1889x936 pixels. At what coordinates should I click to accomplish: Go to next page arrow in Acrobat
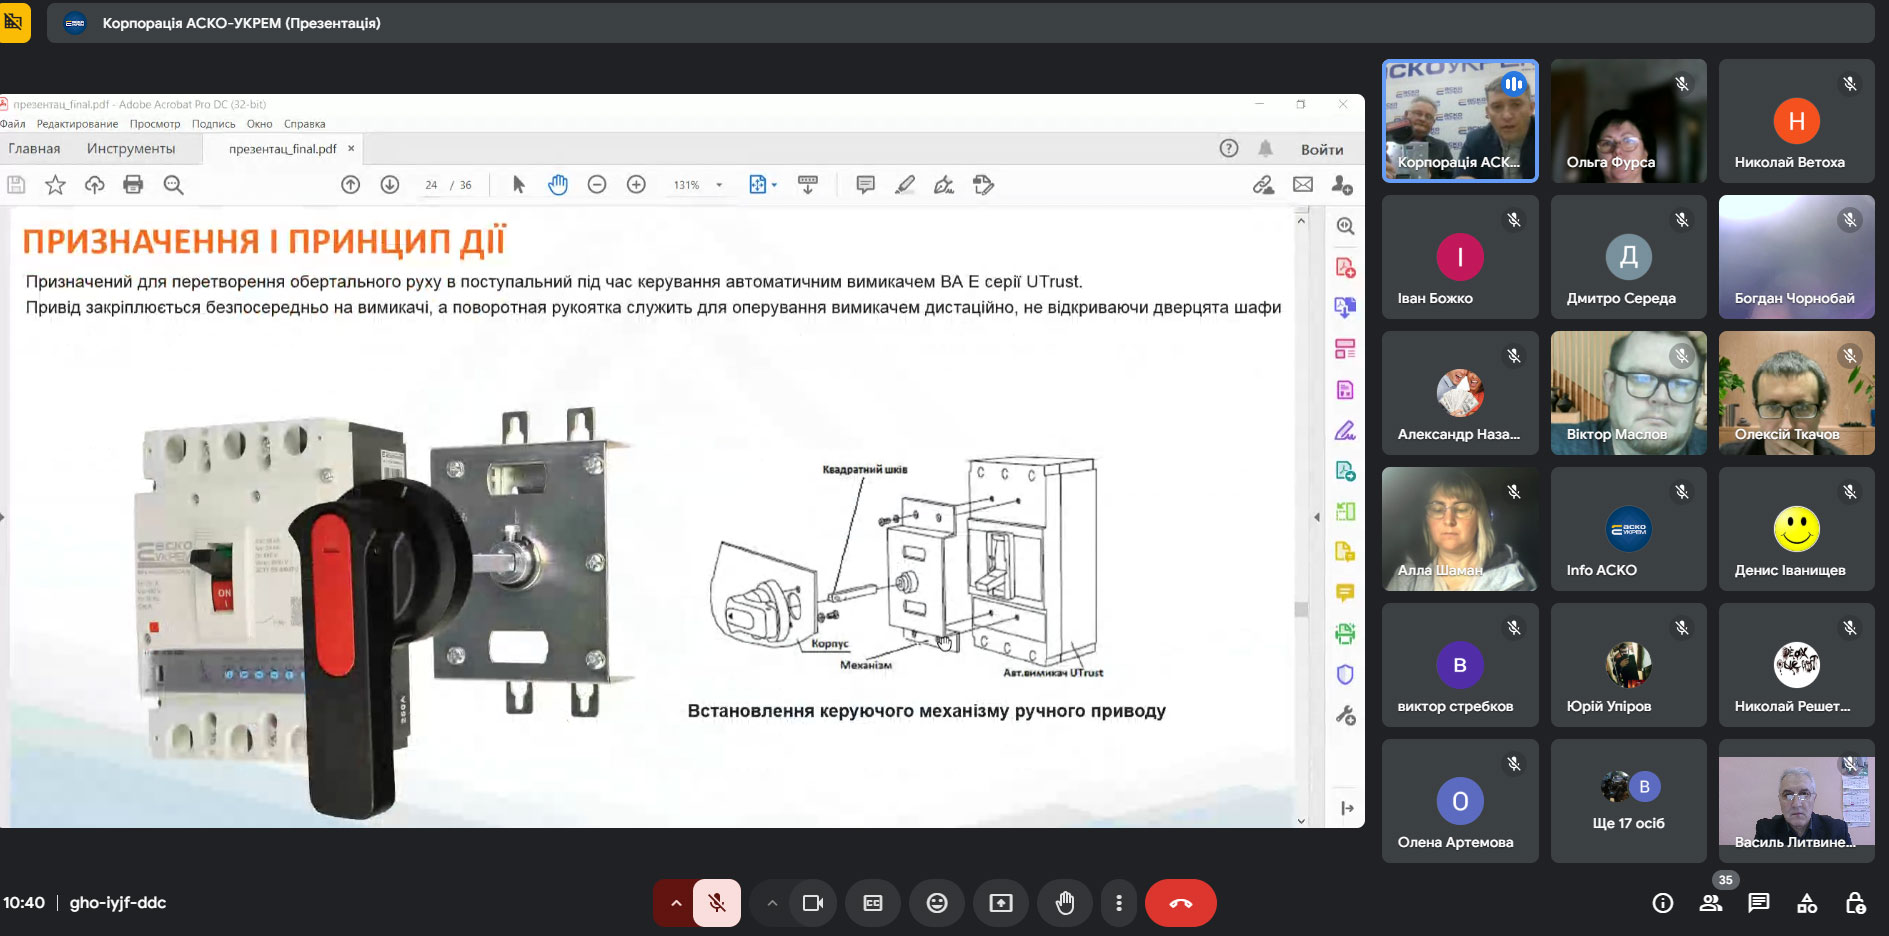point(390,185)
